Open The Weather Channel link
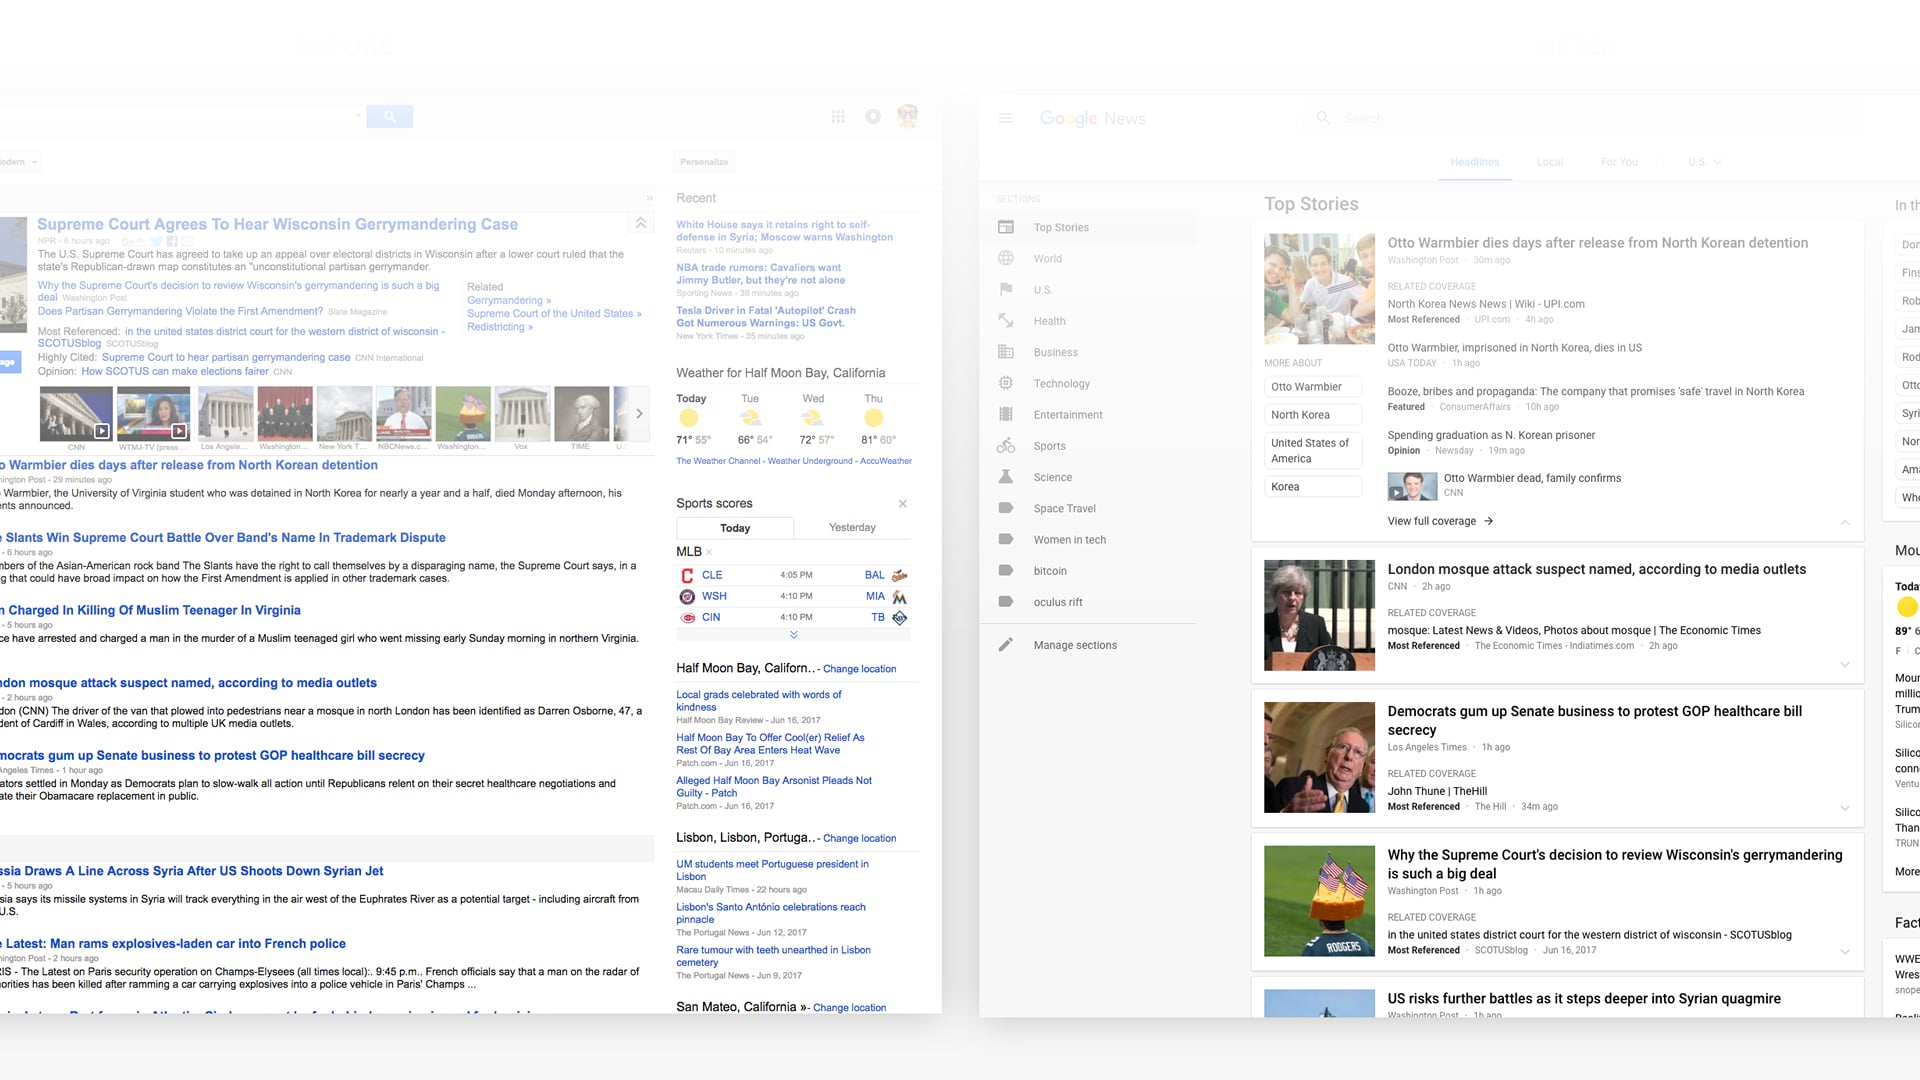This screenshot has height=1080, width=1920. point(718,461)
